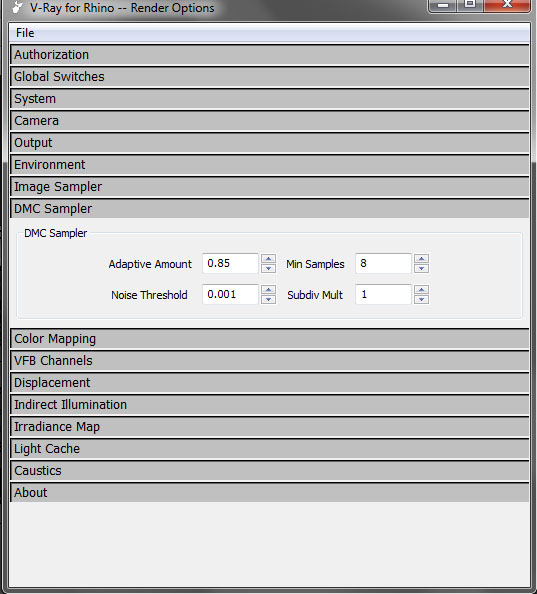Open the File menu

25,33
